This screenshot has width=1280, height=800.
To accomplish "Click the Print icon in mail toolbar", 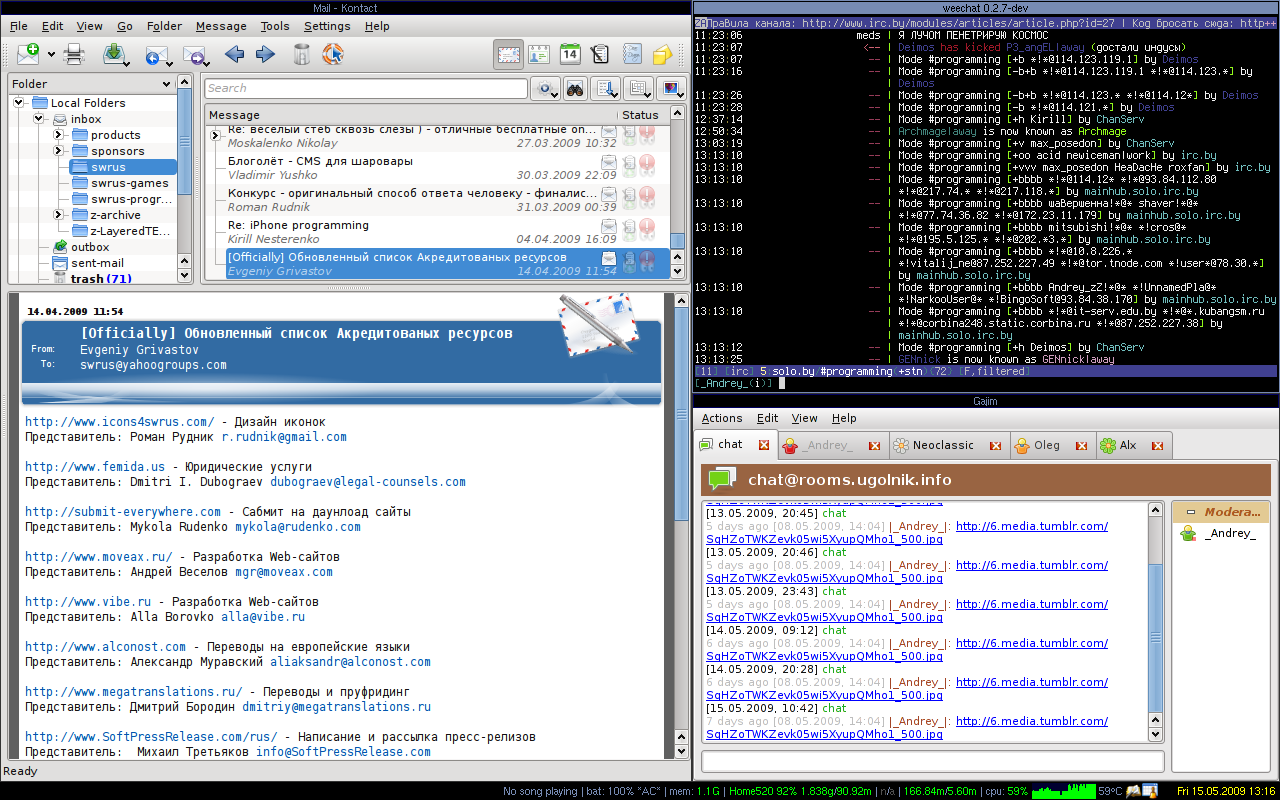I will [74, 54].
